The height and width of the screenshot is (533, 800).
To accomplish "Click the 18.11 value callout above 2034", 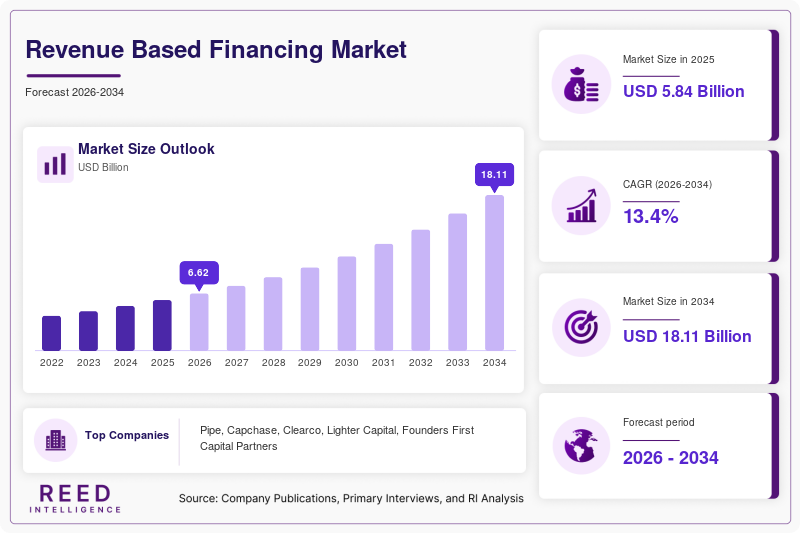I will 494,176.
